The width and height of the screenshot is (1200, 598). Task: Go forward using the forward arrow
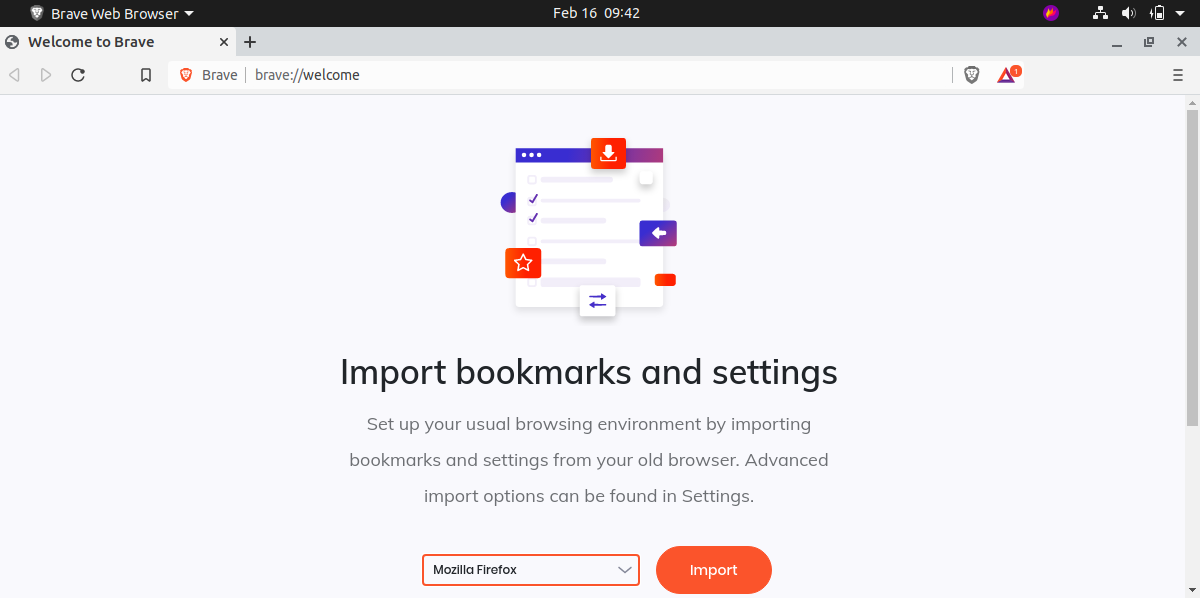coord(46,75)
